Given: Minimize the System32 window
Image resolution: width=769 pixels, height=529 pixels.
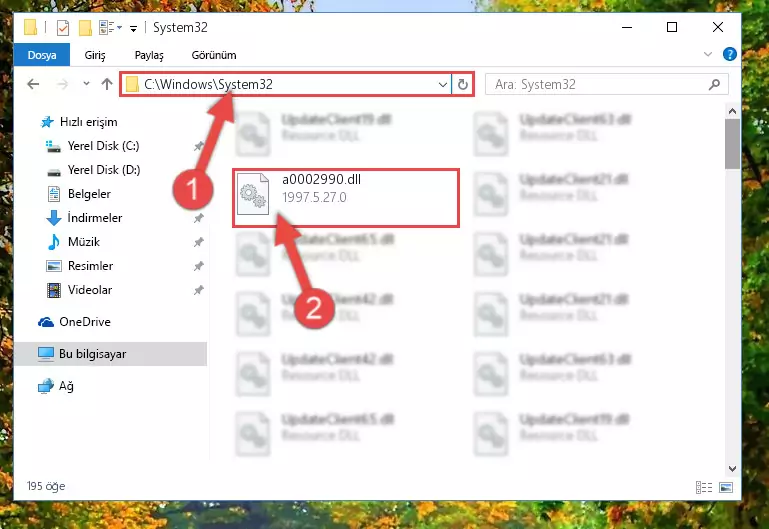Looking at the screenshot, I should coord(627,27).
